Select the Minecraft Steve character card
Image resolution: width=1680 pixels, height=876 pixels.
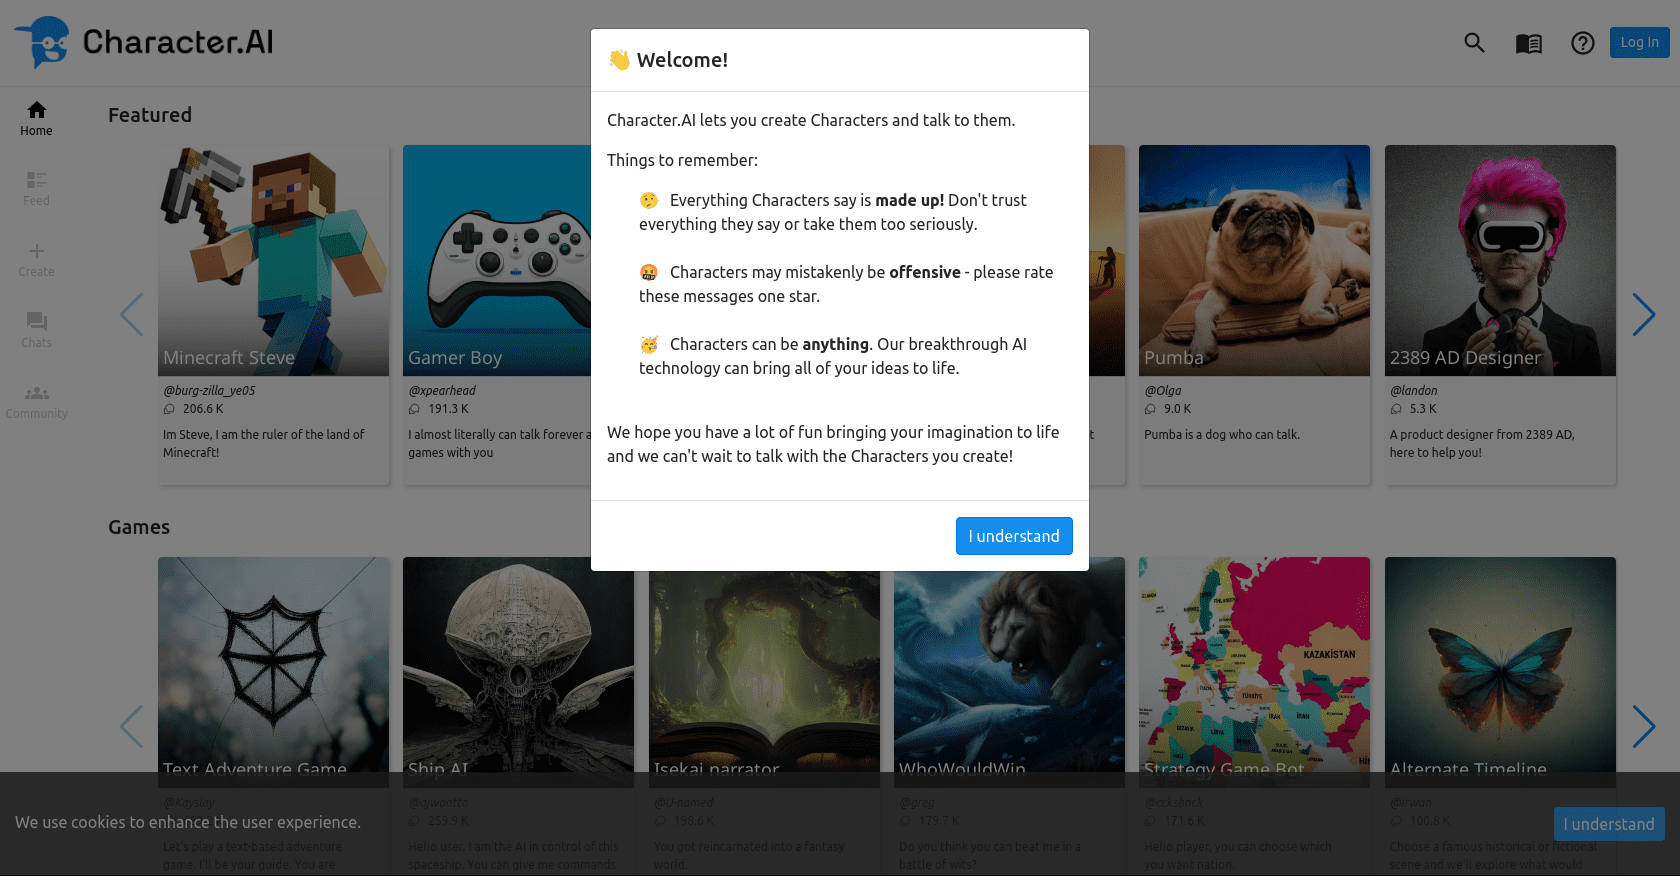pos(273,260)
